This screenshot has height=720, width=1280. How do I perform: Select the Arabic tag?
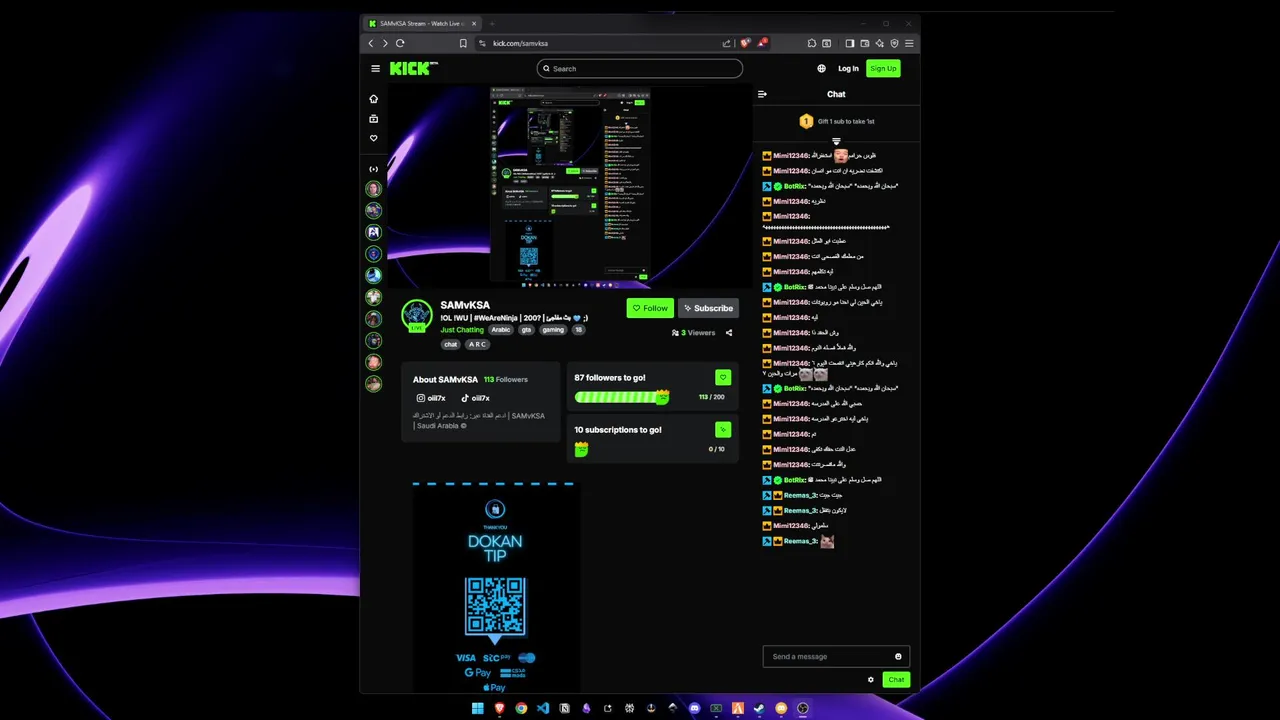pyautogui.click(x=501, y=330)
